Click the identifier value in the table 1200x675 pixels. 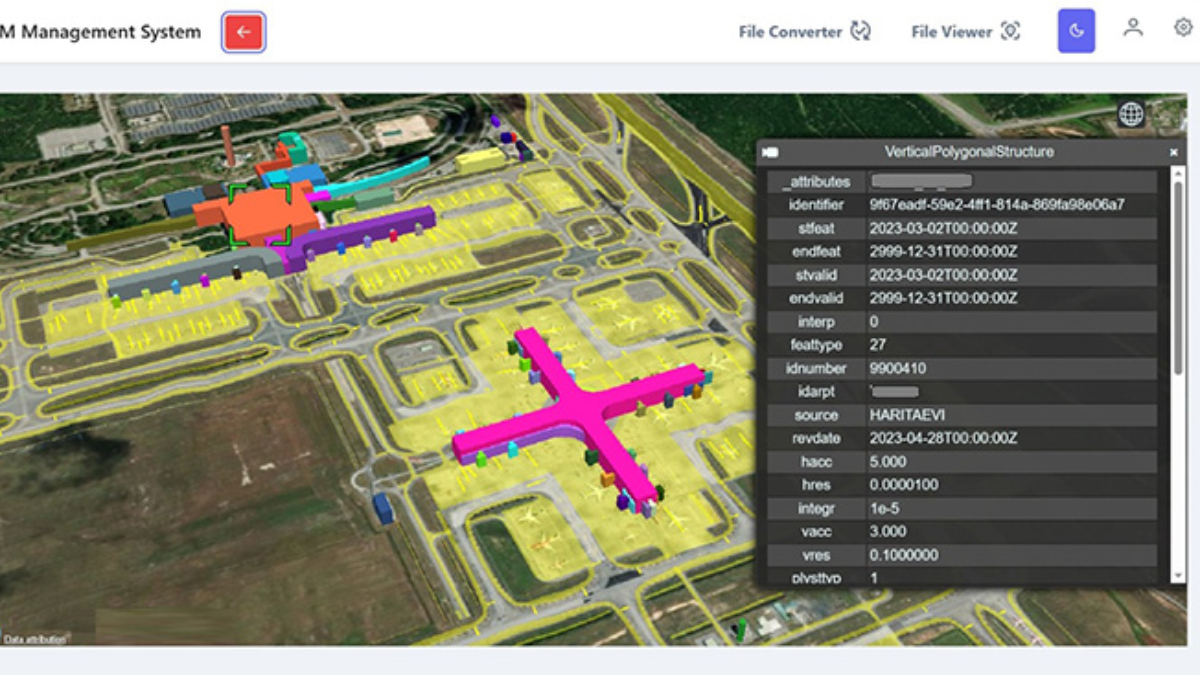pyautogui.click(x=996, y=205)
